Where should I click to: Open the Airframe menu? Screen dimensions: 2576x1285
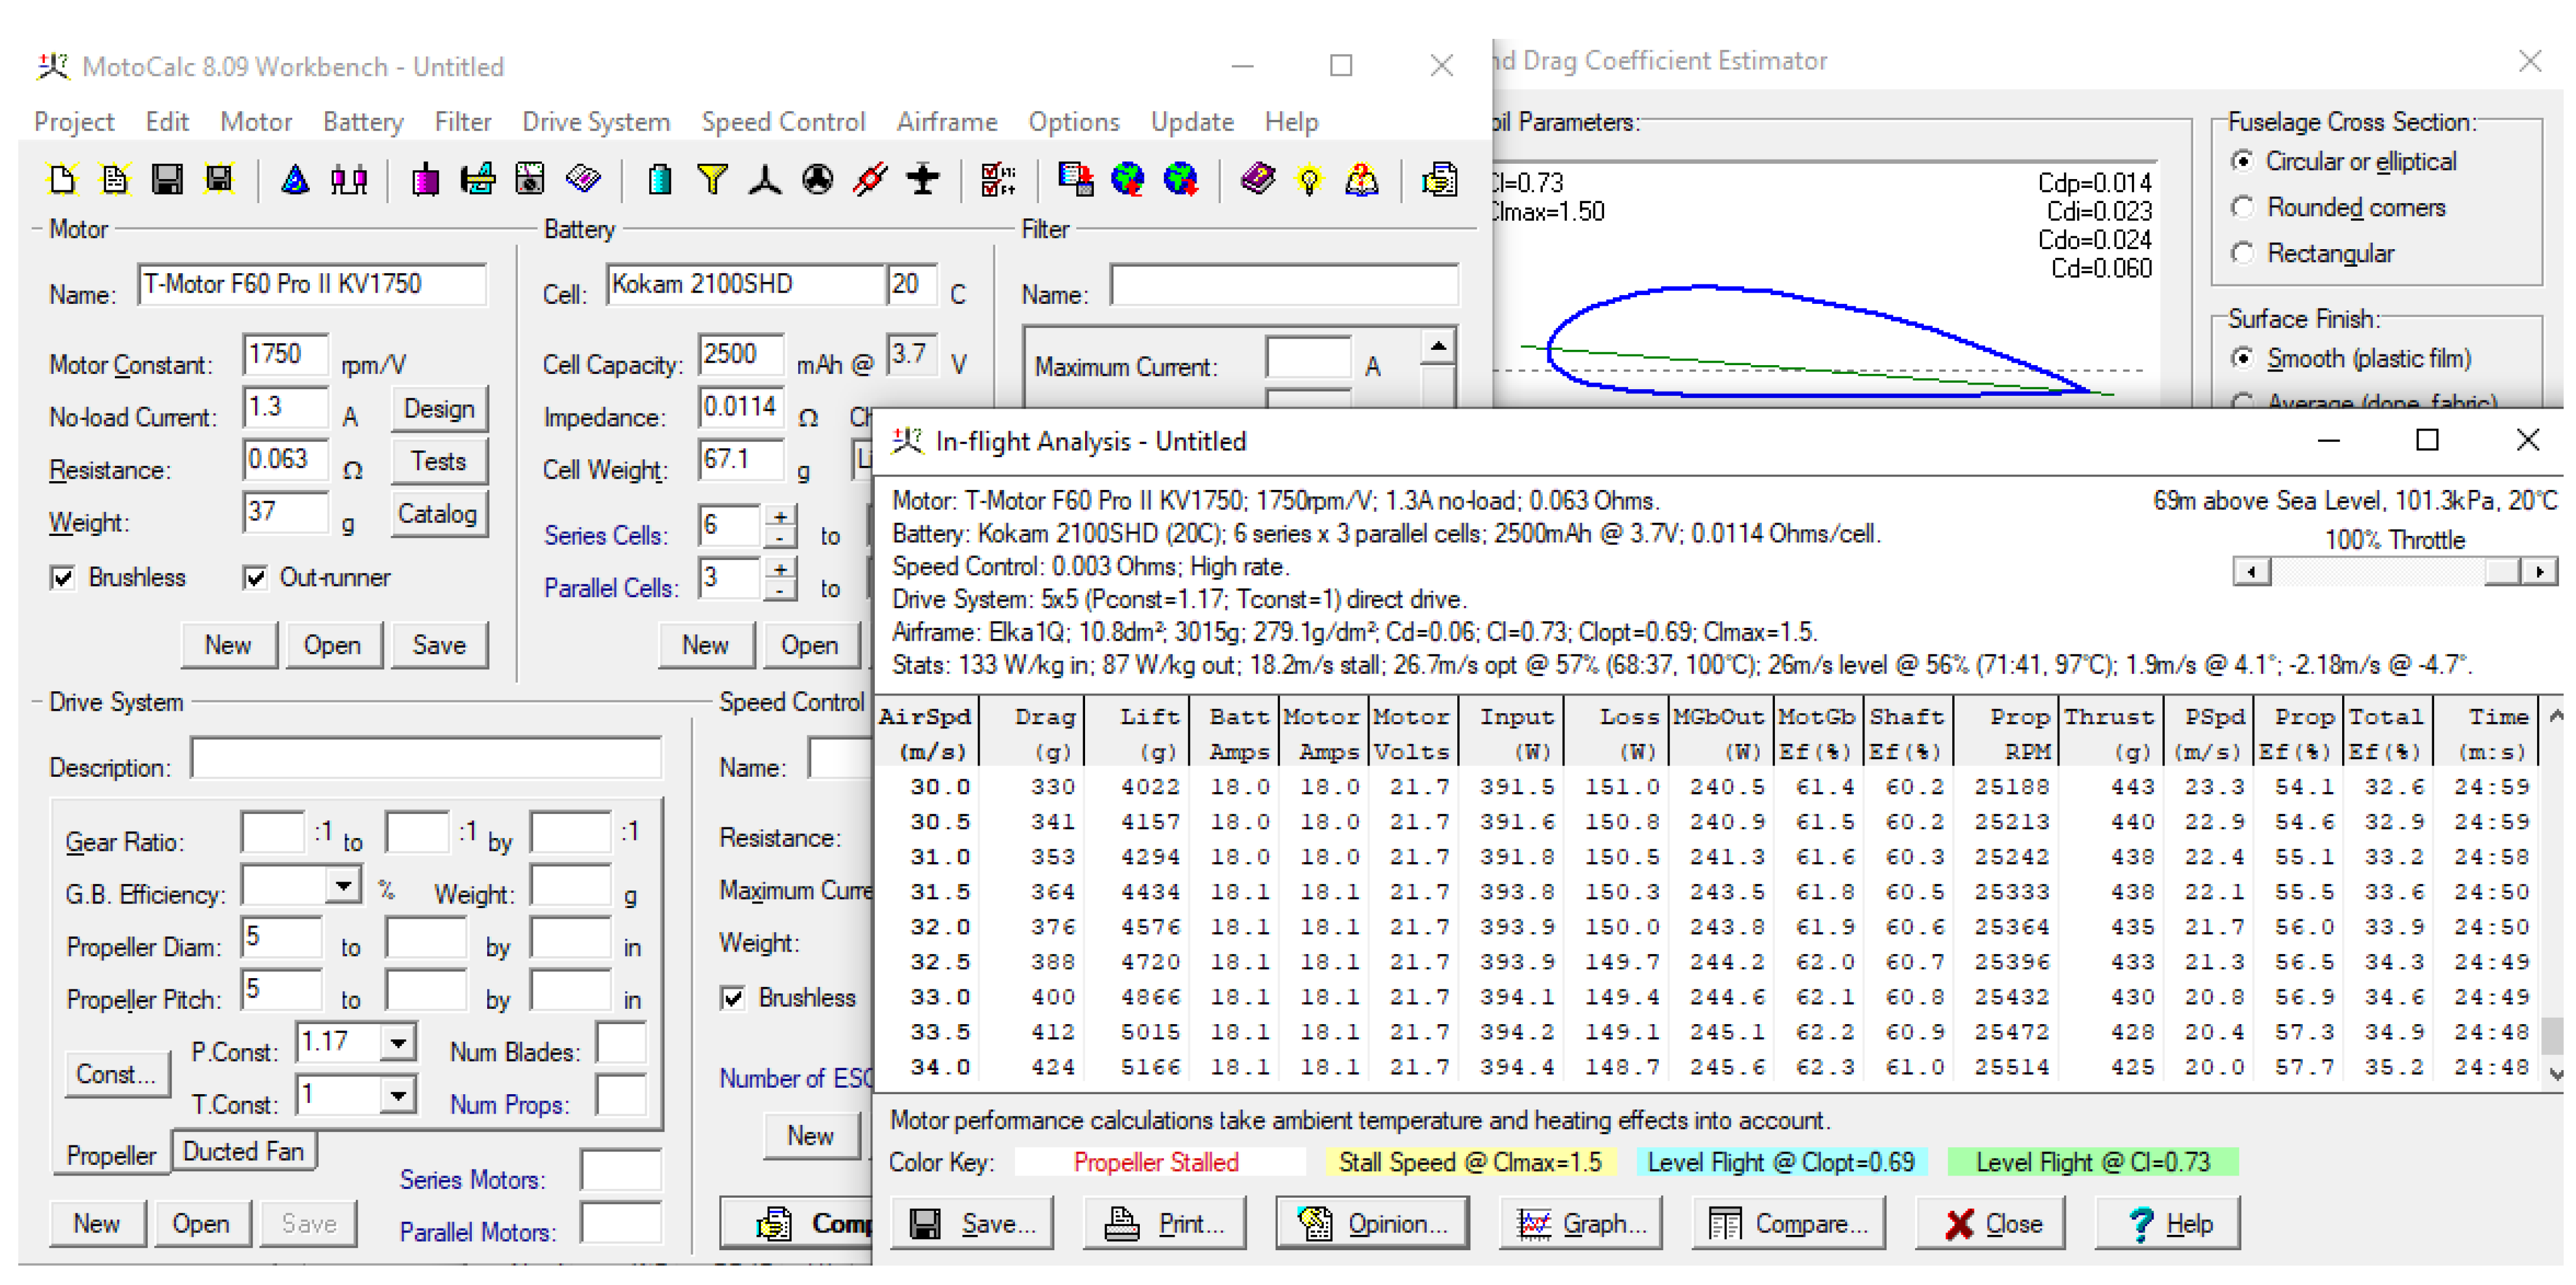click(x=946, y=122)
